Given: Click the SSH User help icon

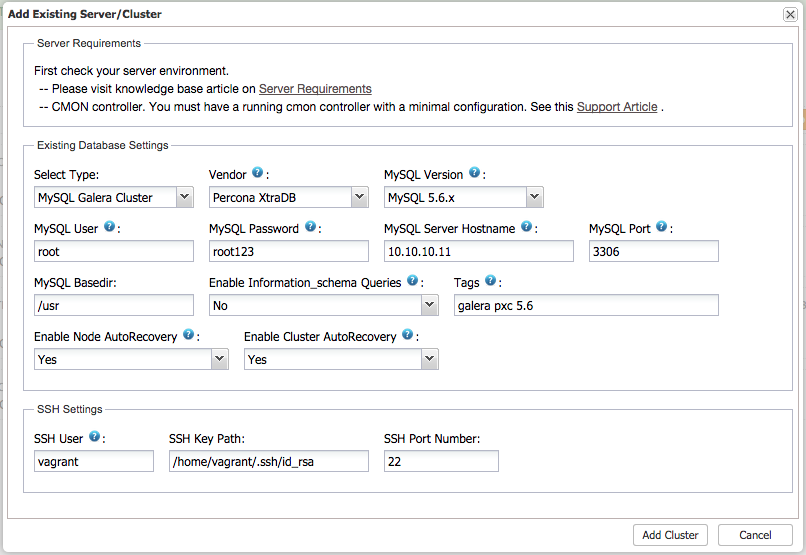Looking at the screenshot, I should tap(94, 437).
